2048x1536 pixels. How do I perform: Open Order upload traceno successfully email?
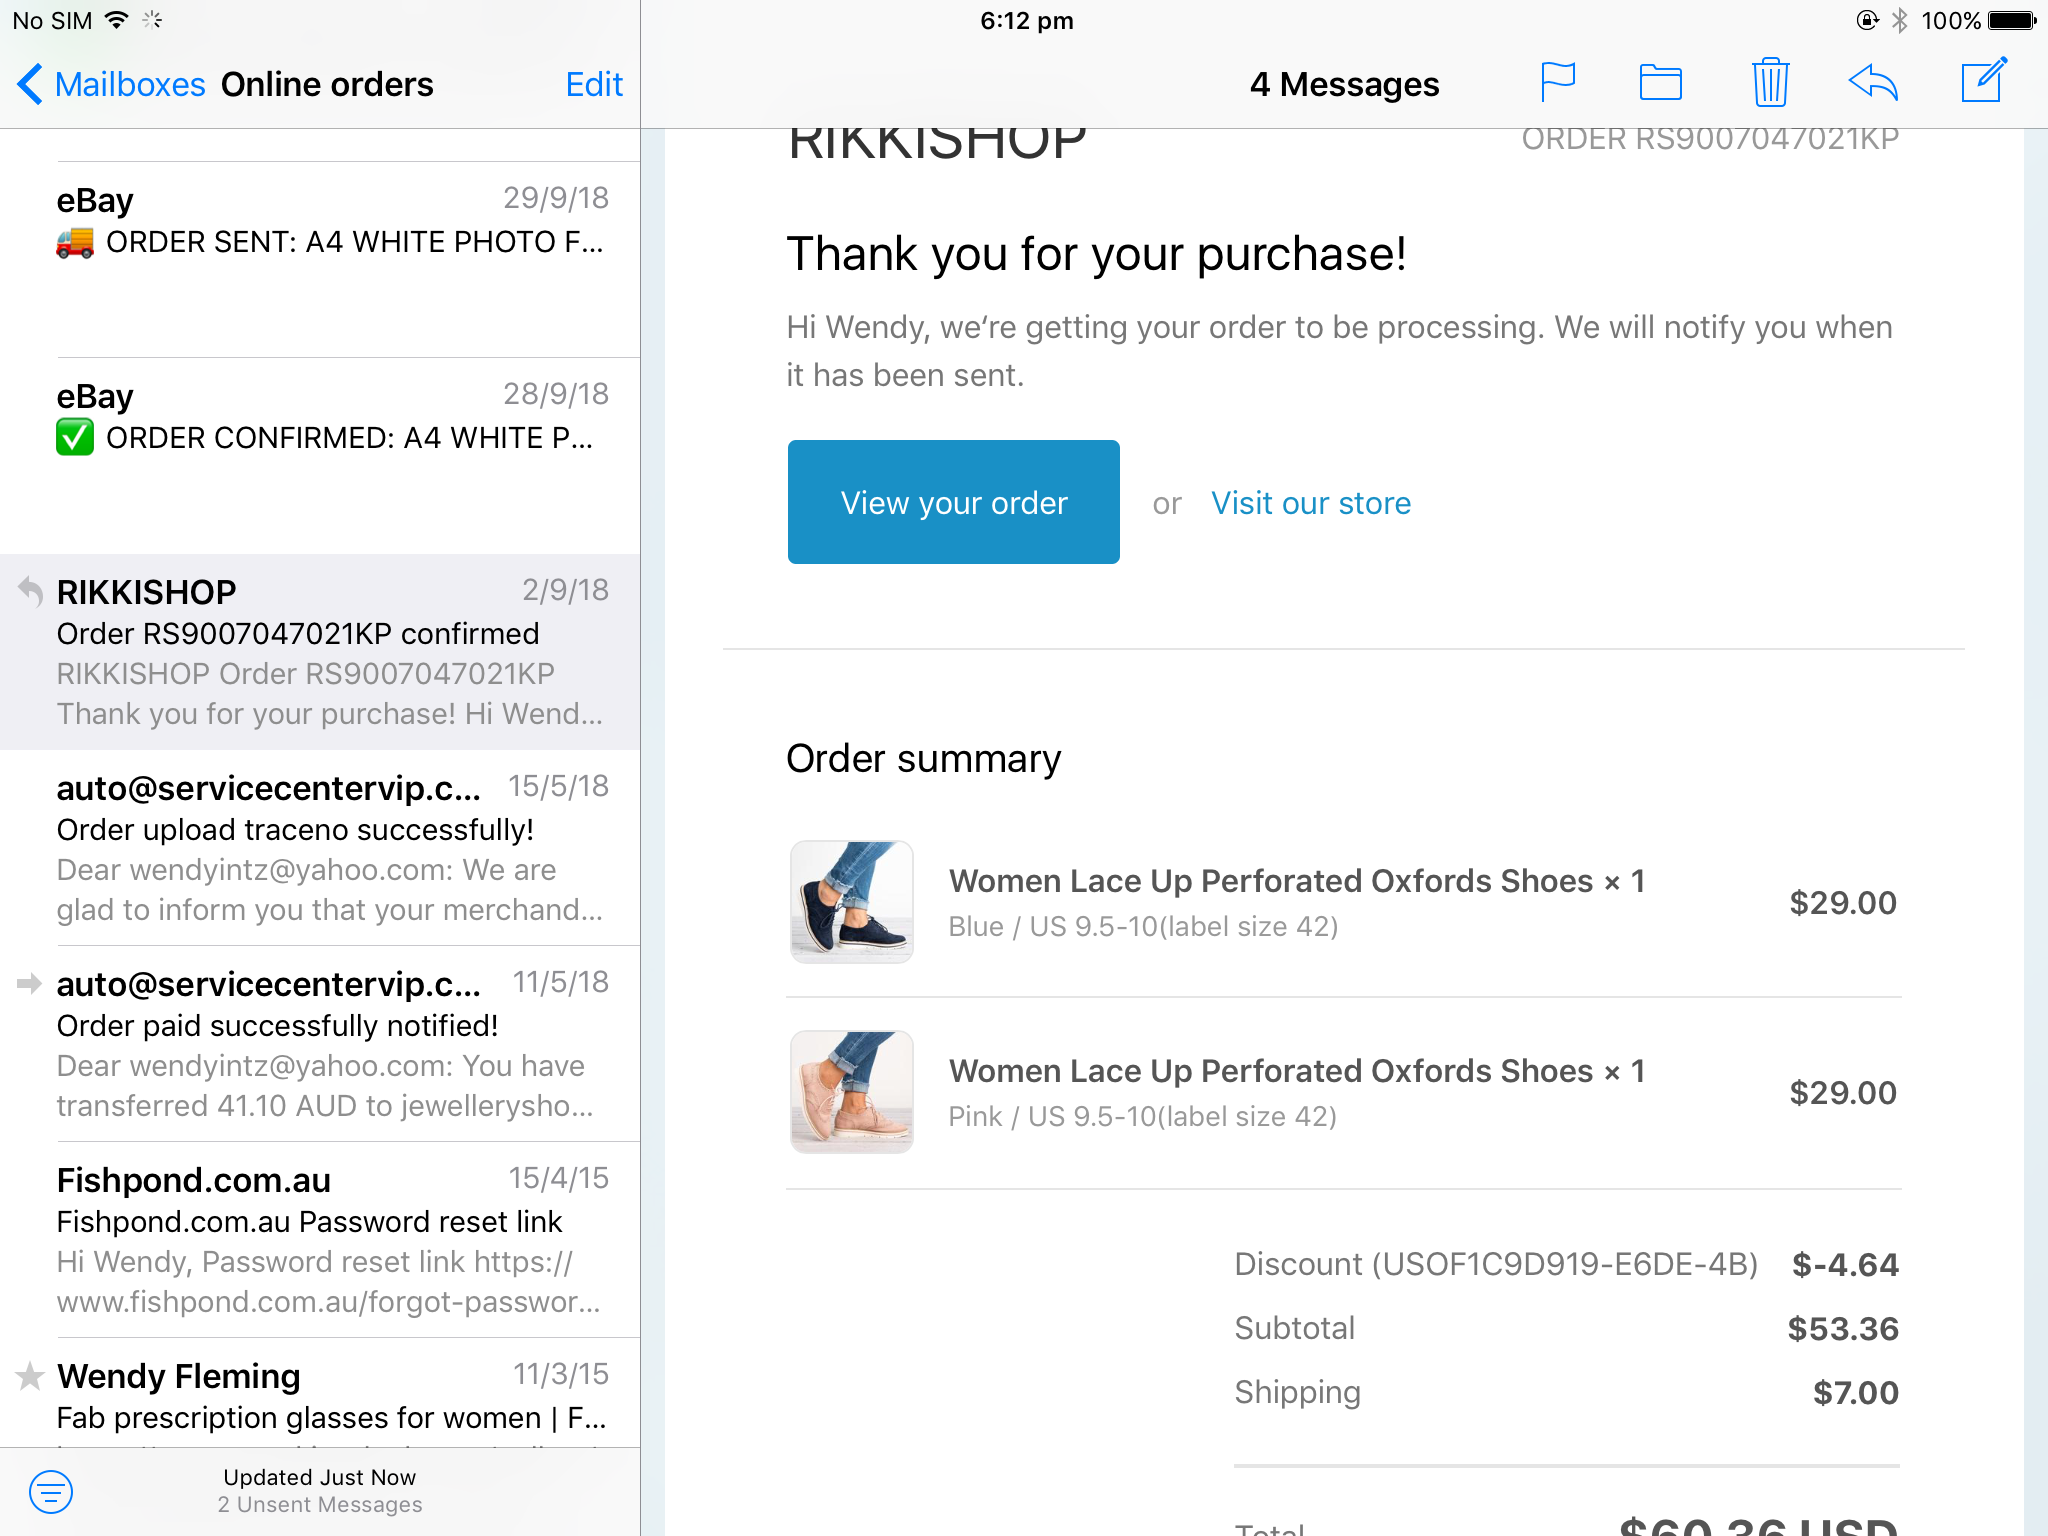[320, 847]
